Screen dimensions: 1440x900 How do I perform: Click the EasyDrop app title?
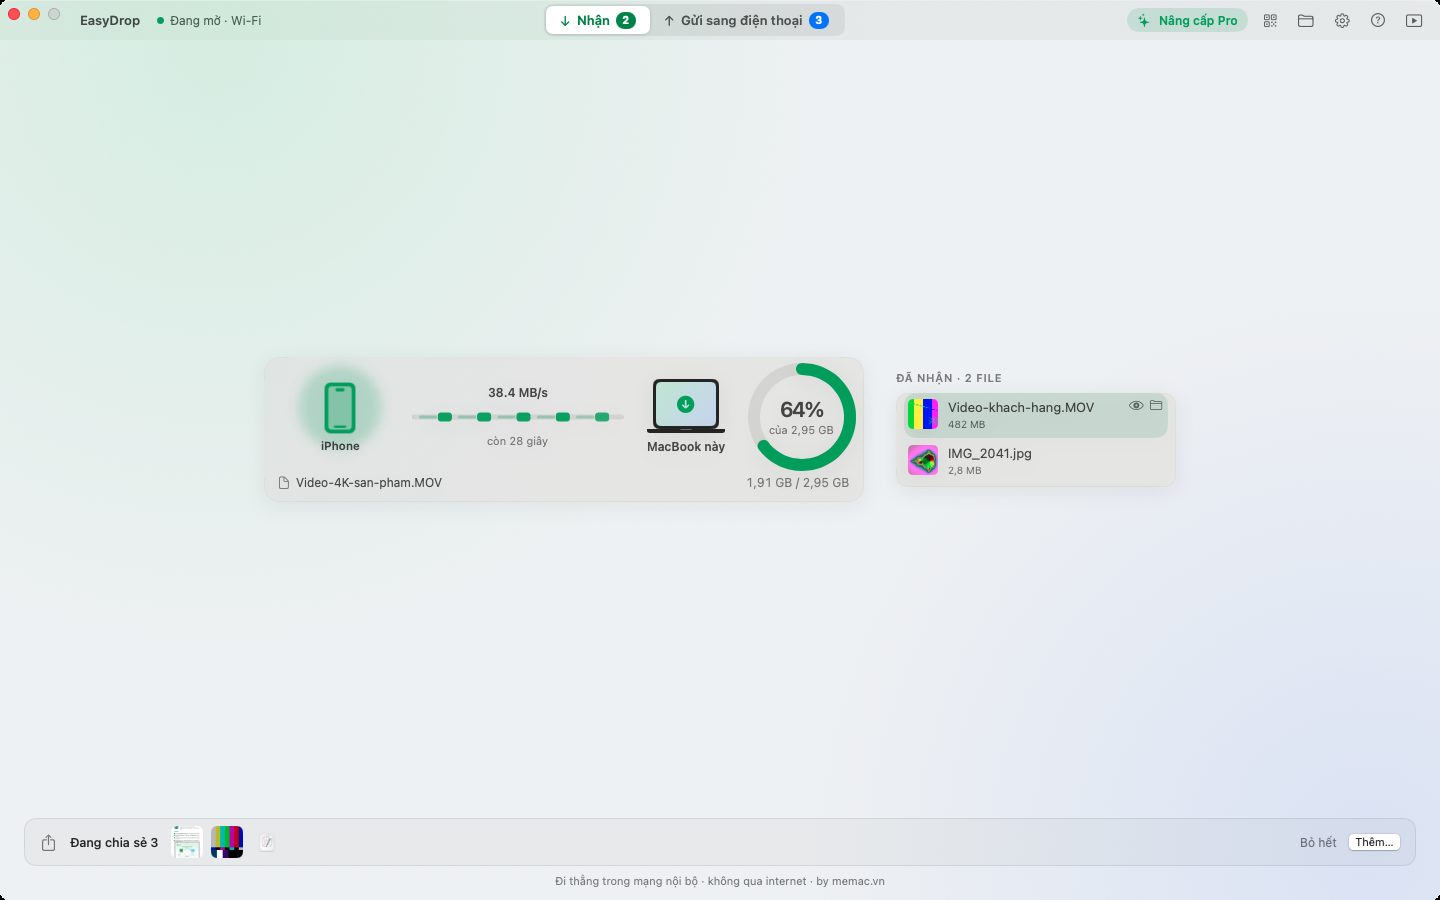click(x=110, y=20)
